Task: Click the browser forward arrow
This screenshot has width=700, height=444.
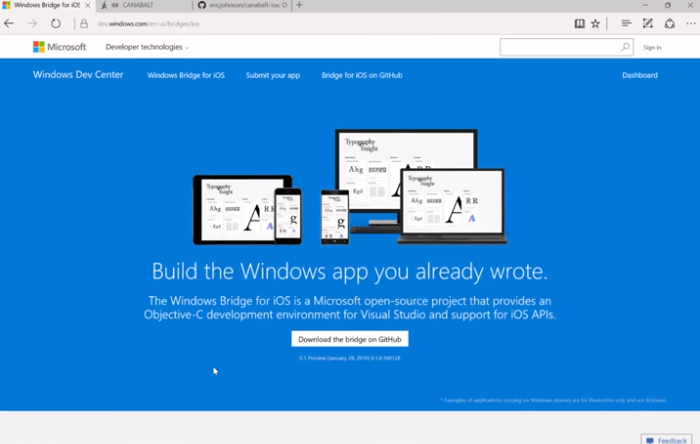Action: [x=32, y=23]
